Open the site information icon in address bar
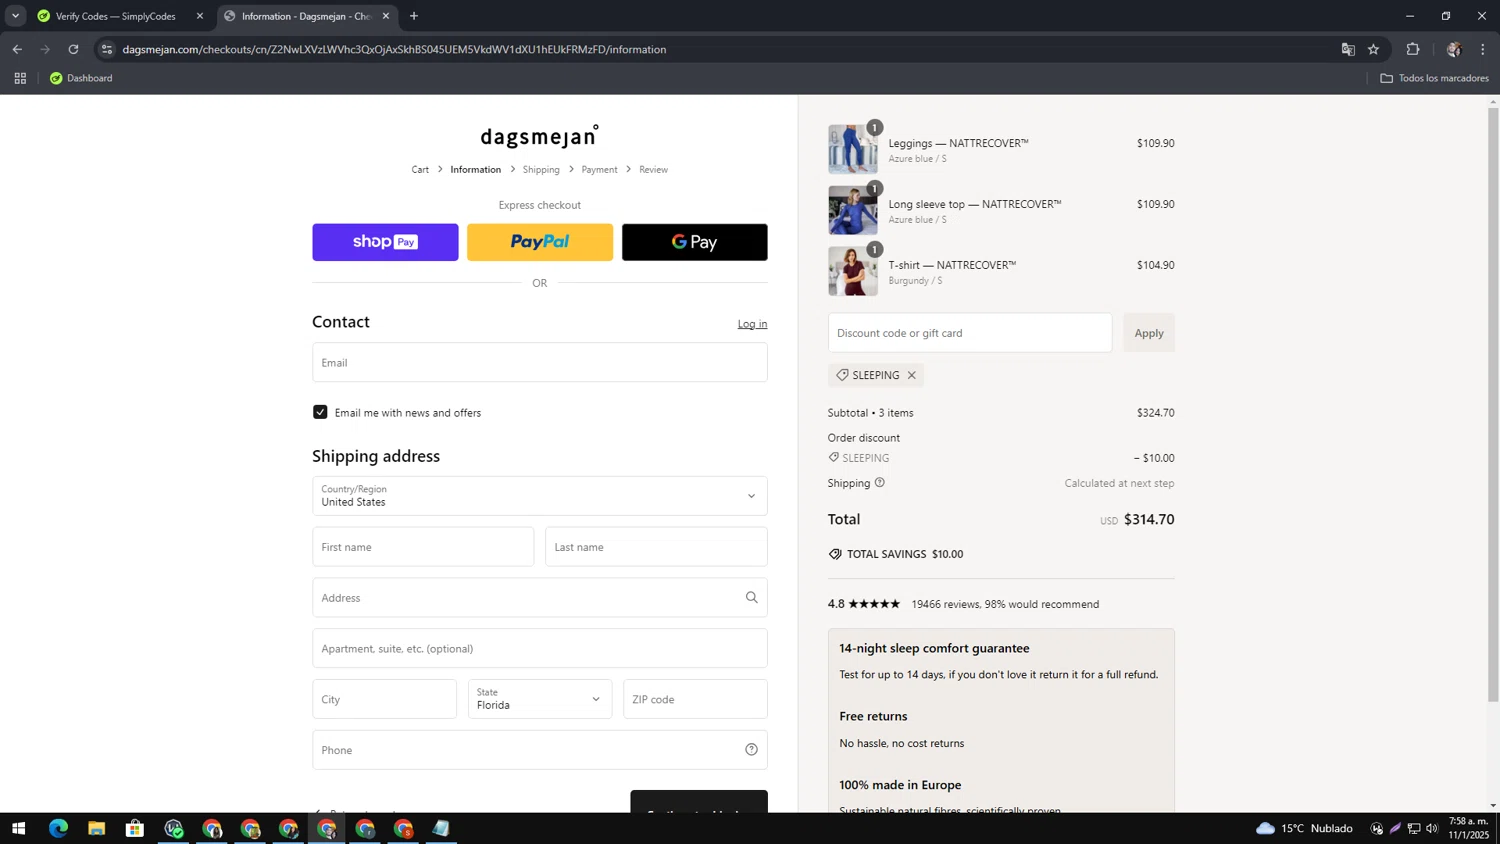The image size is (1500, 844). coord(107,49)
